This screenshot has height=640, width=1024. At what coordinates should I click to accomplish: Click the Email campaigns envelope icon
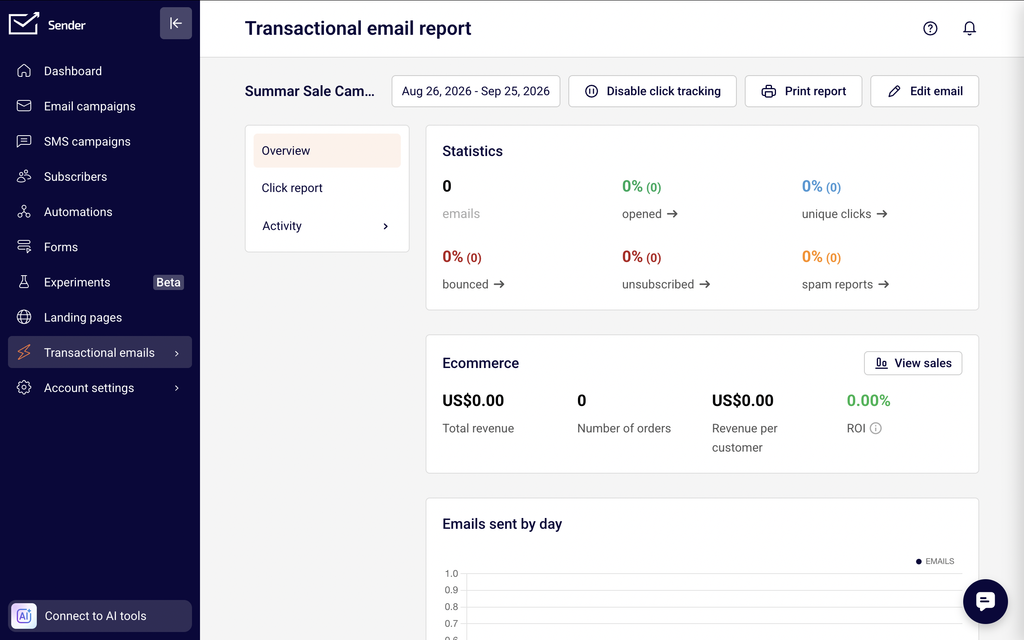(24, 106)
